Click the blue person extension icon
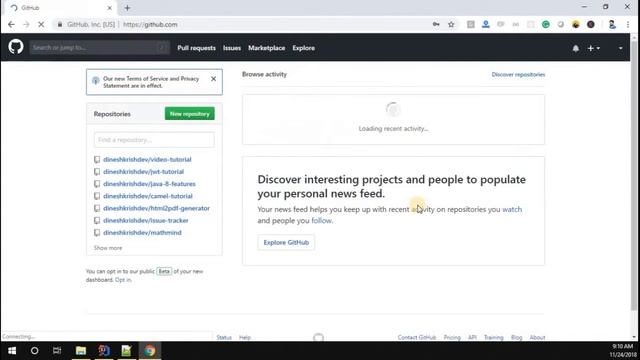640x360 pixels. tap(486, 24)
